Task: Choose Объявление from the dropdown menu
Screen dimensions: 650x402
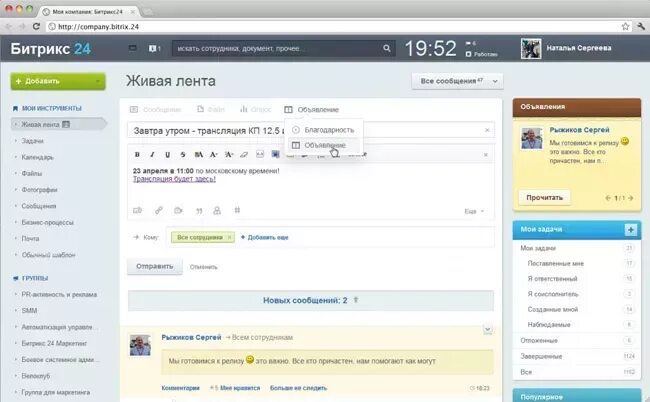Action: (x=323, y=145)
